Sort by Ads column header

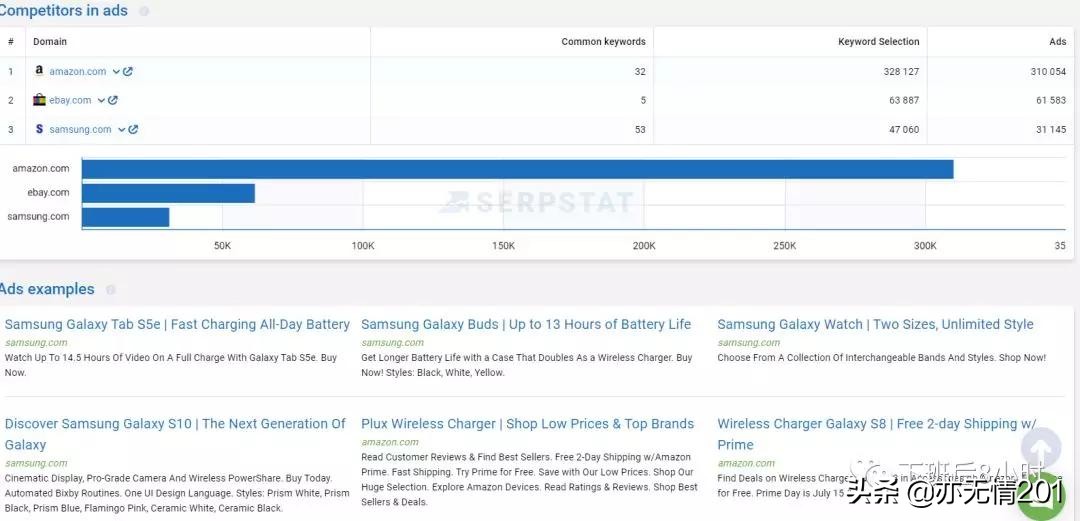(1057, 41)
